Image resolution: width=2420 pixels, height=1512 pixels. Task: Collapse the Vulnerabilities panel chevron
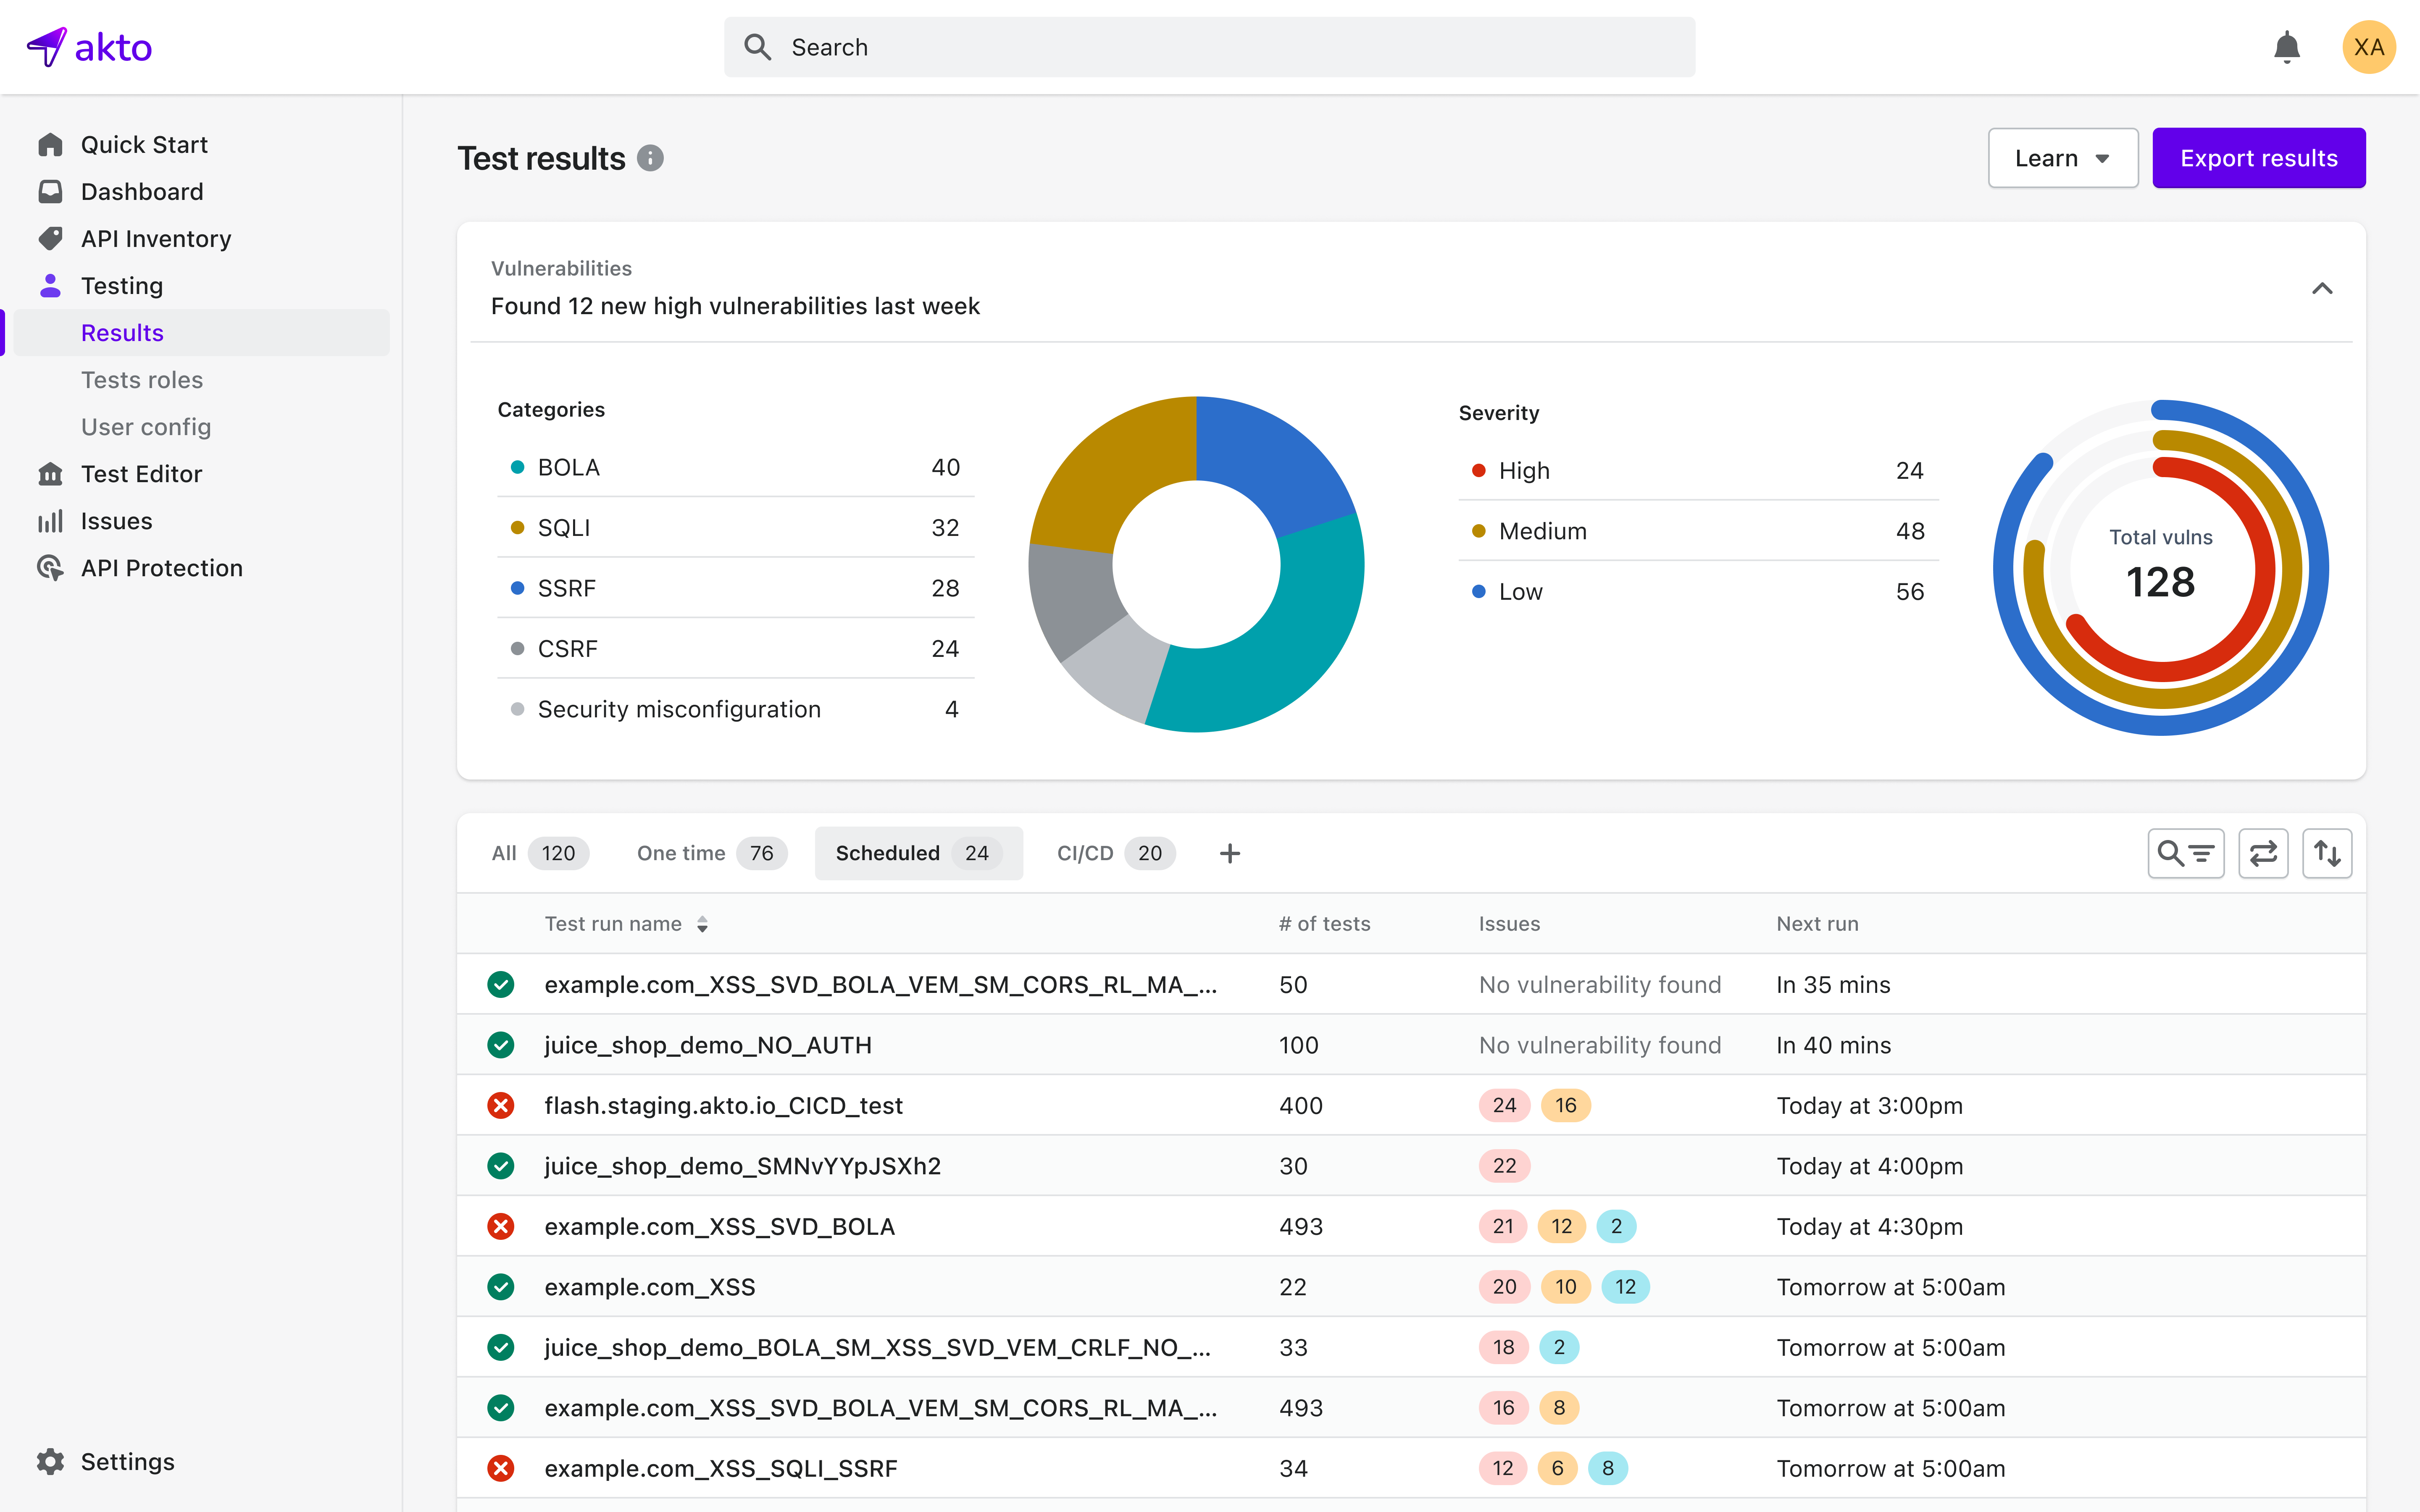(2322, 288)
